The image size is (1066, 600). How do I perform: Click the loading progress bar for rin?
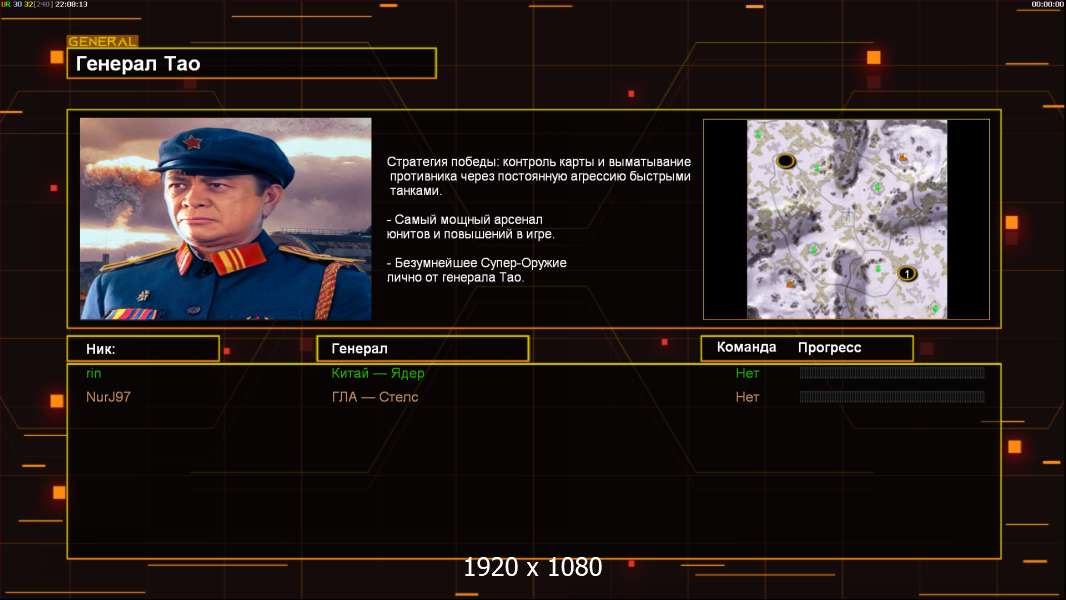[x=892, y=372]
